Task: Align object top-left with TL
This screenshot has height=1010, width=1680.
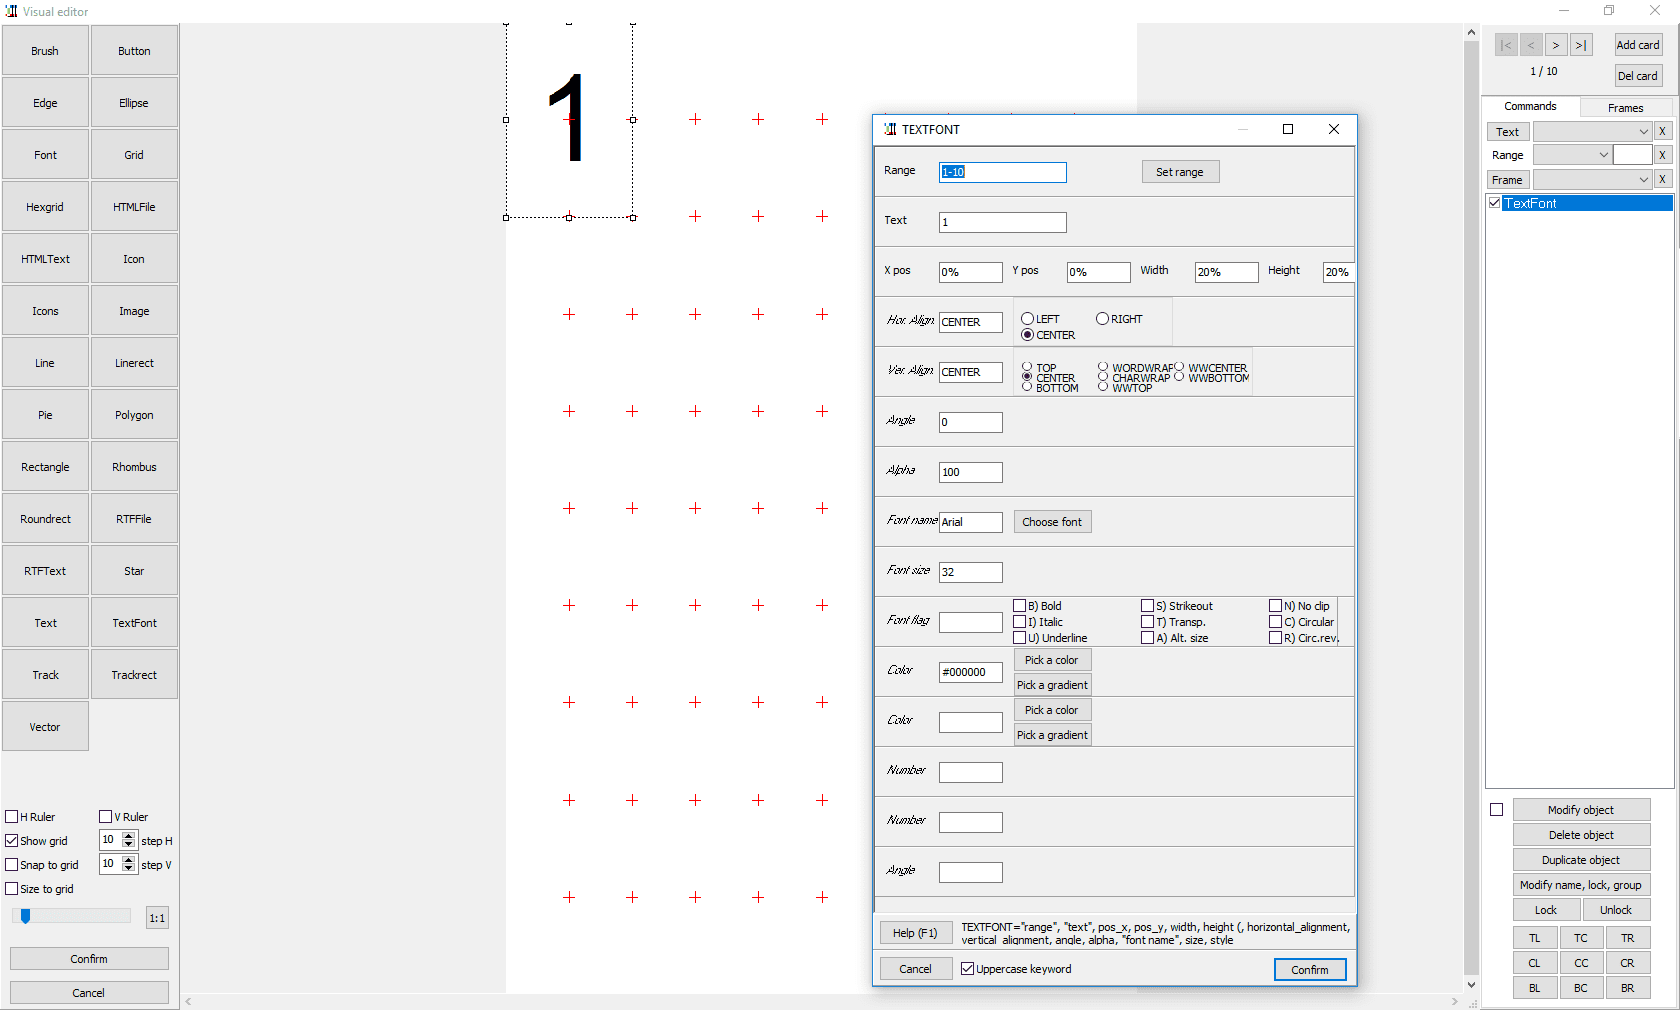Action: coord(1534,938)
